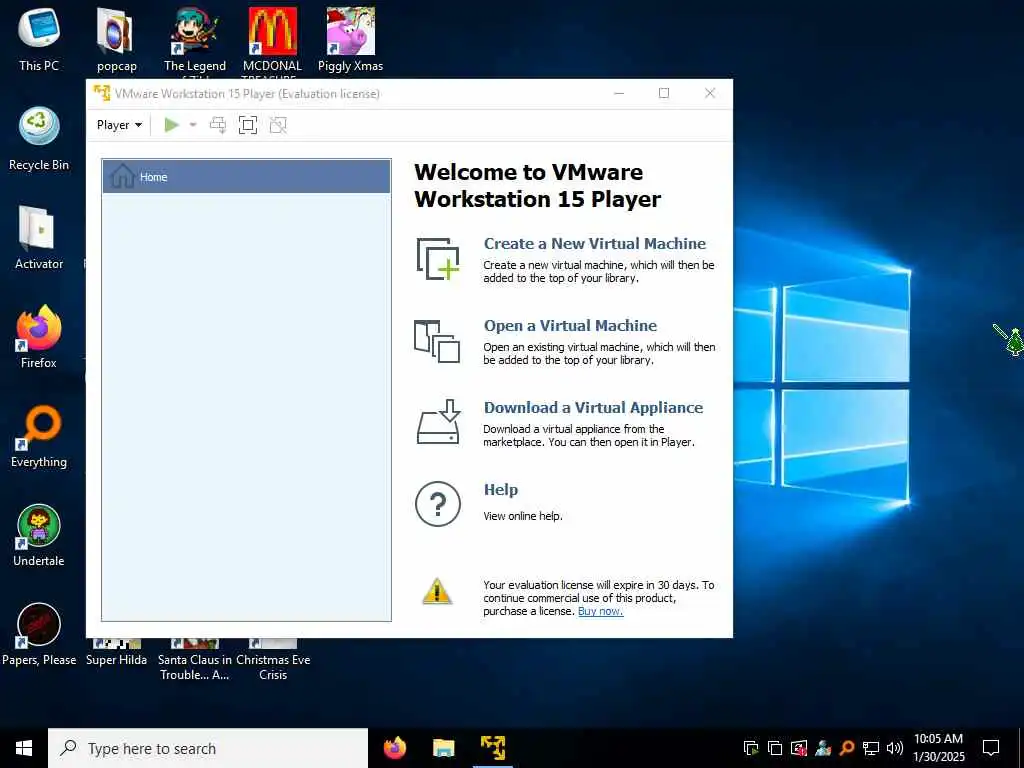Select Papers, Please desktop shortcut
This screenshot has height=768, width=1024.
pyautogui.click(x=39, y=634)
